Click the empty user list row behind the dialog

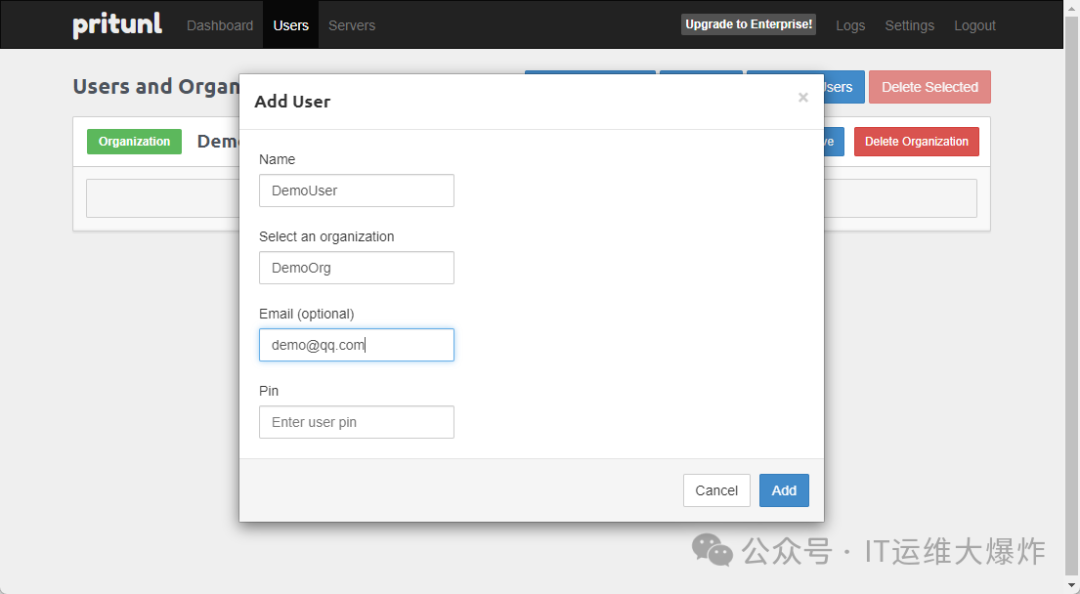pyautogui.click(x=900, y=198)
